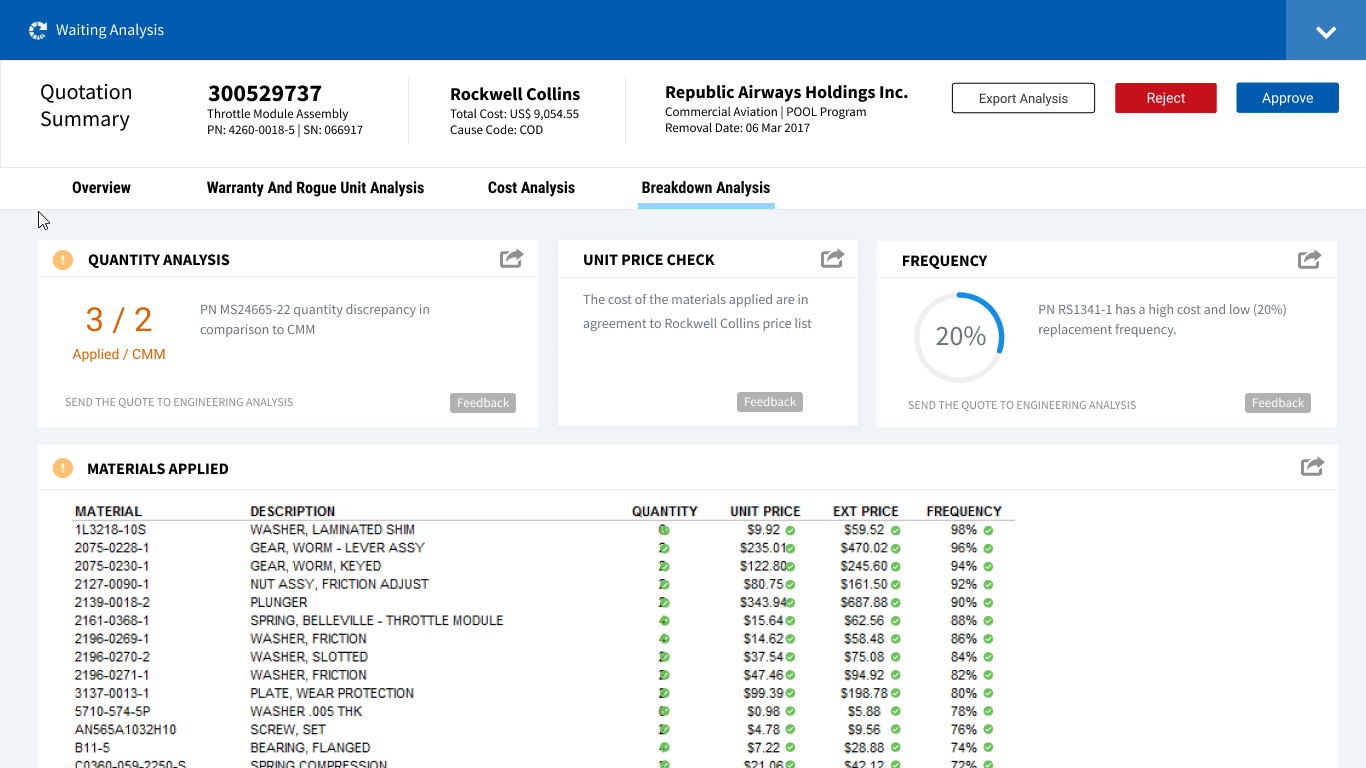
Task: Click the MATERIAL column header
Action: 108,511
